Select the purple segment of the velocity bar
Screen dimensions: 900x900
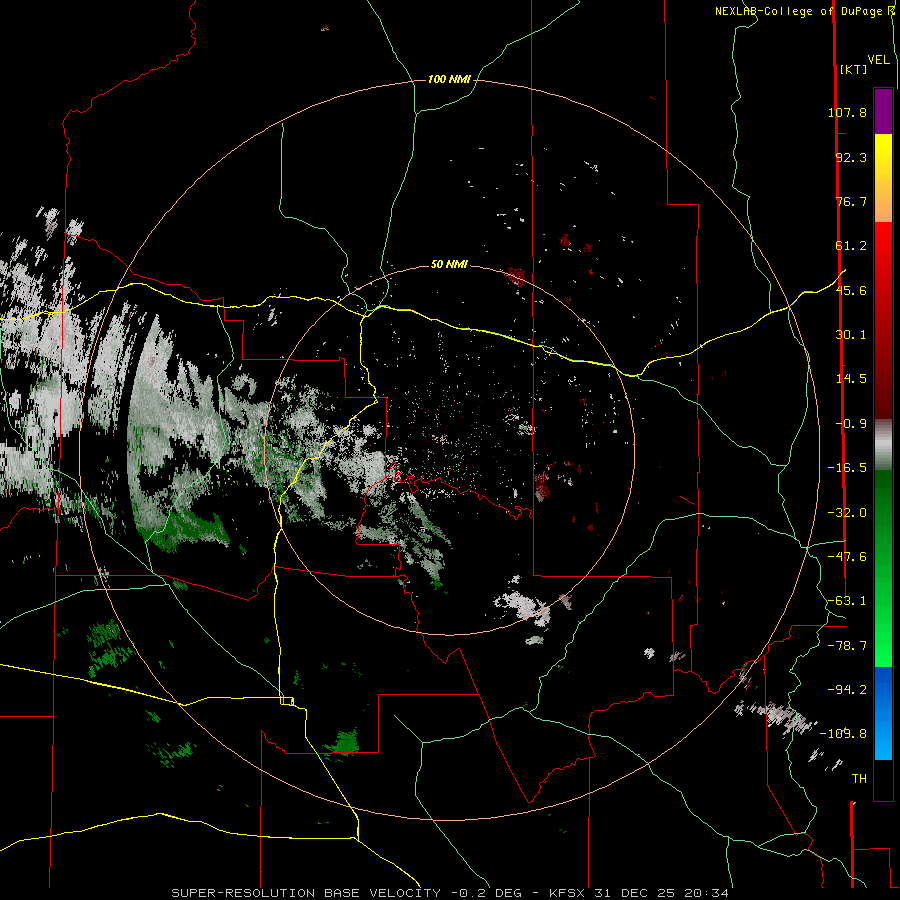point(883,112)
